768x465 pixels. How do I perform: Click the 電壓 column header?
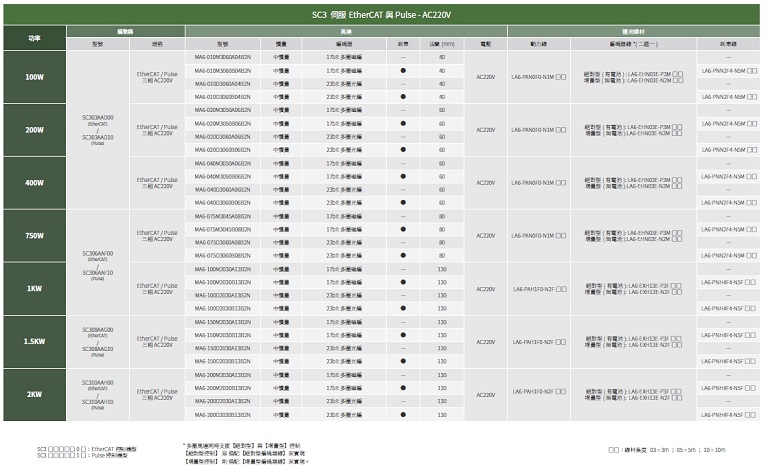coord(486,44)
